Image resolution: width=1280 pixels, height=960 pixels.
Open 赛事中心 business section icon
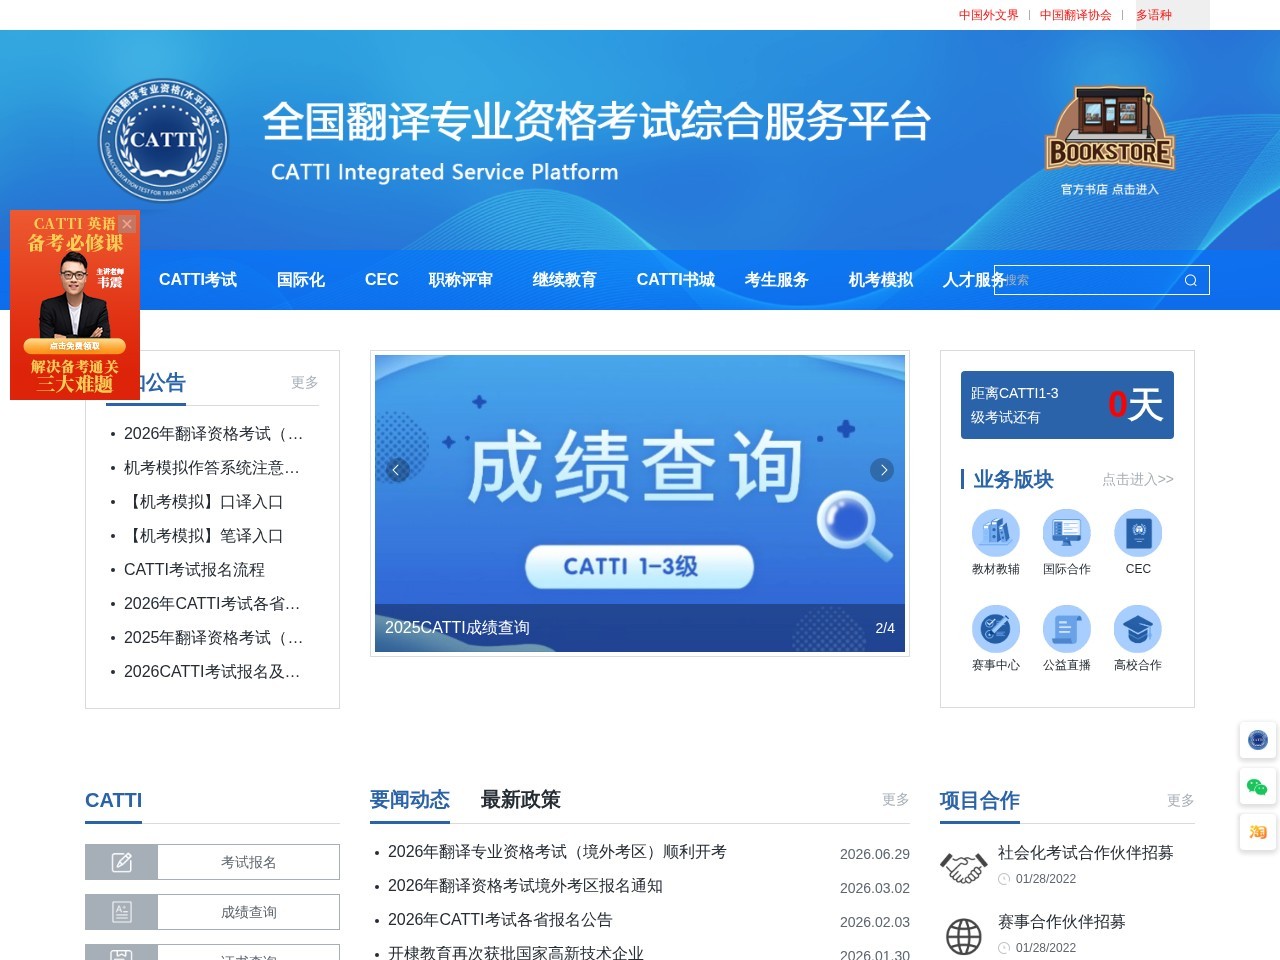[996, 629]
